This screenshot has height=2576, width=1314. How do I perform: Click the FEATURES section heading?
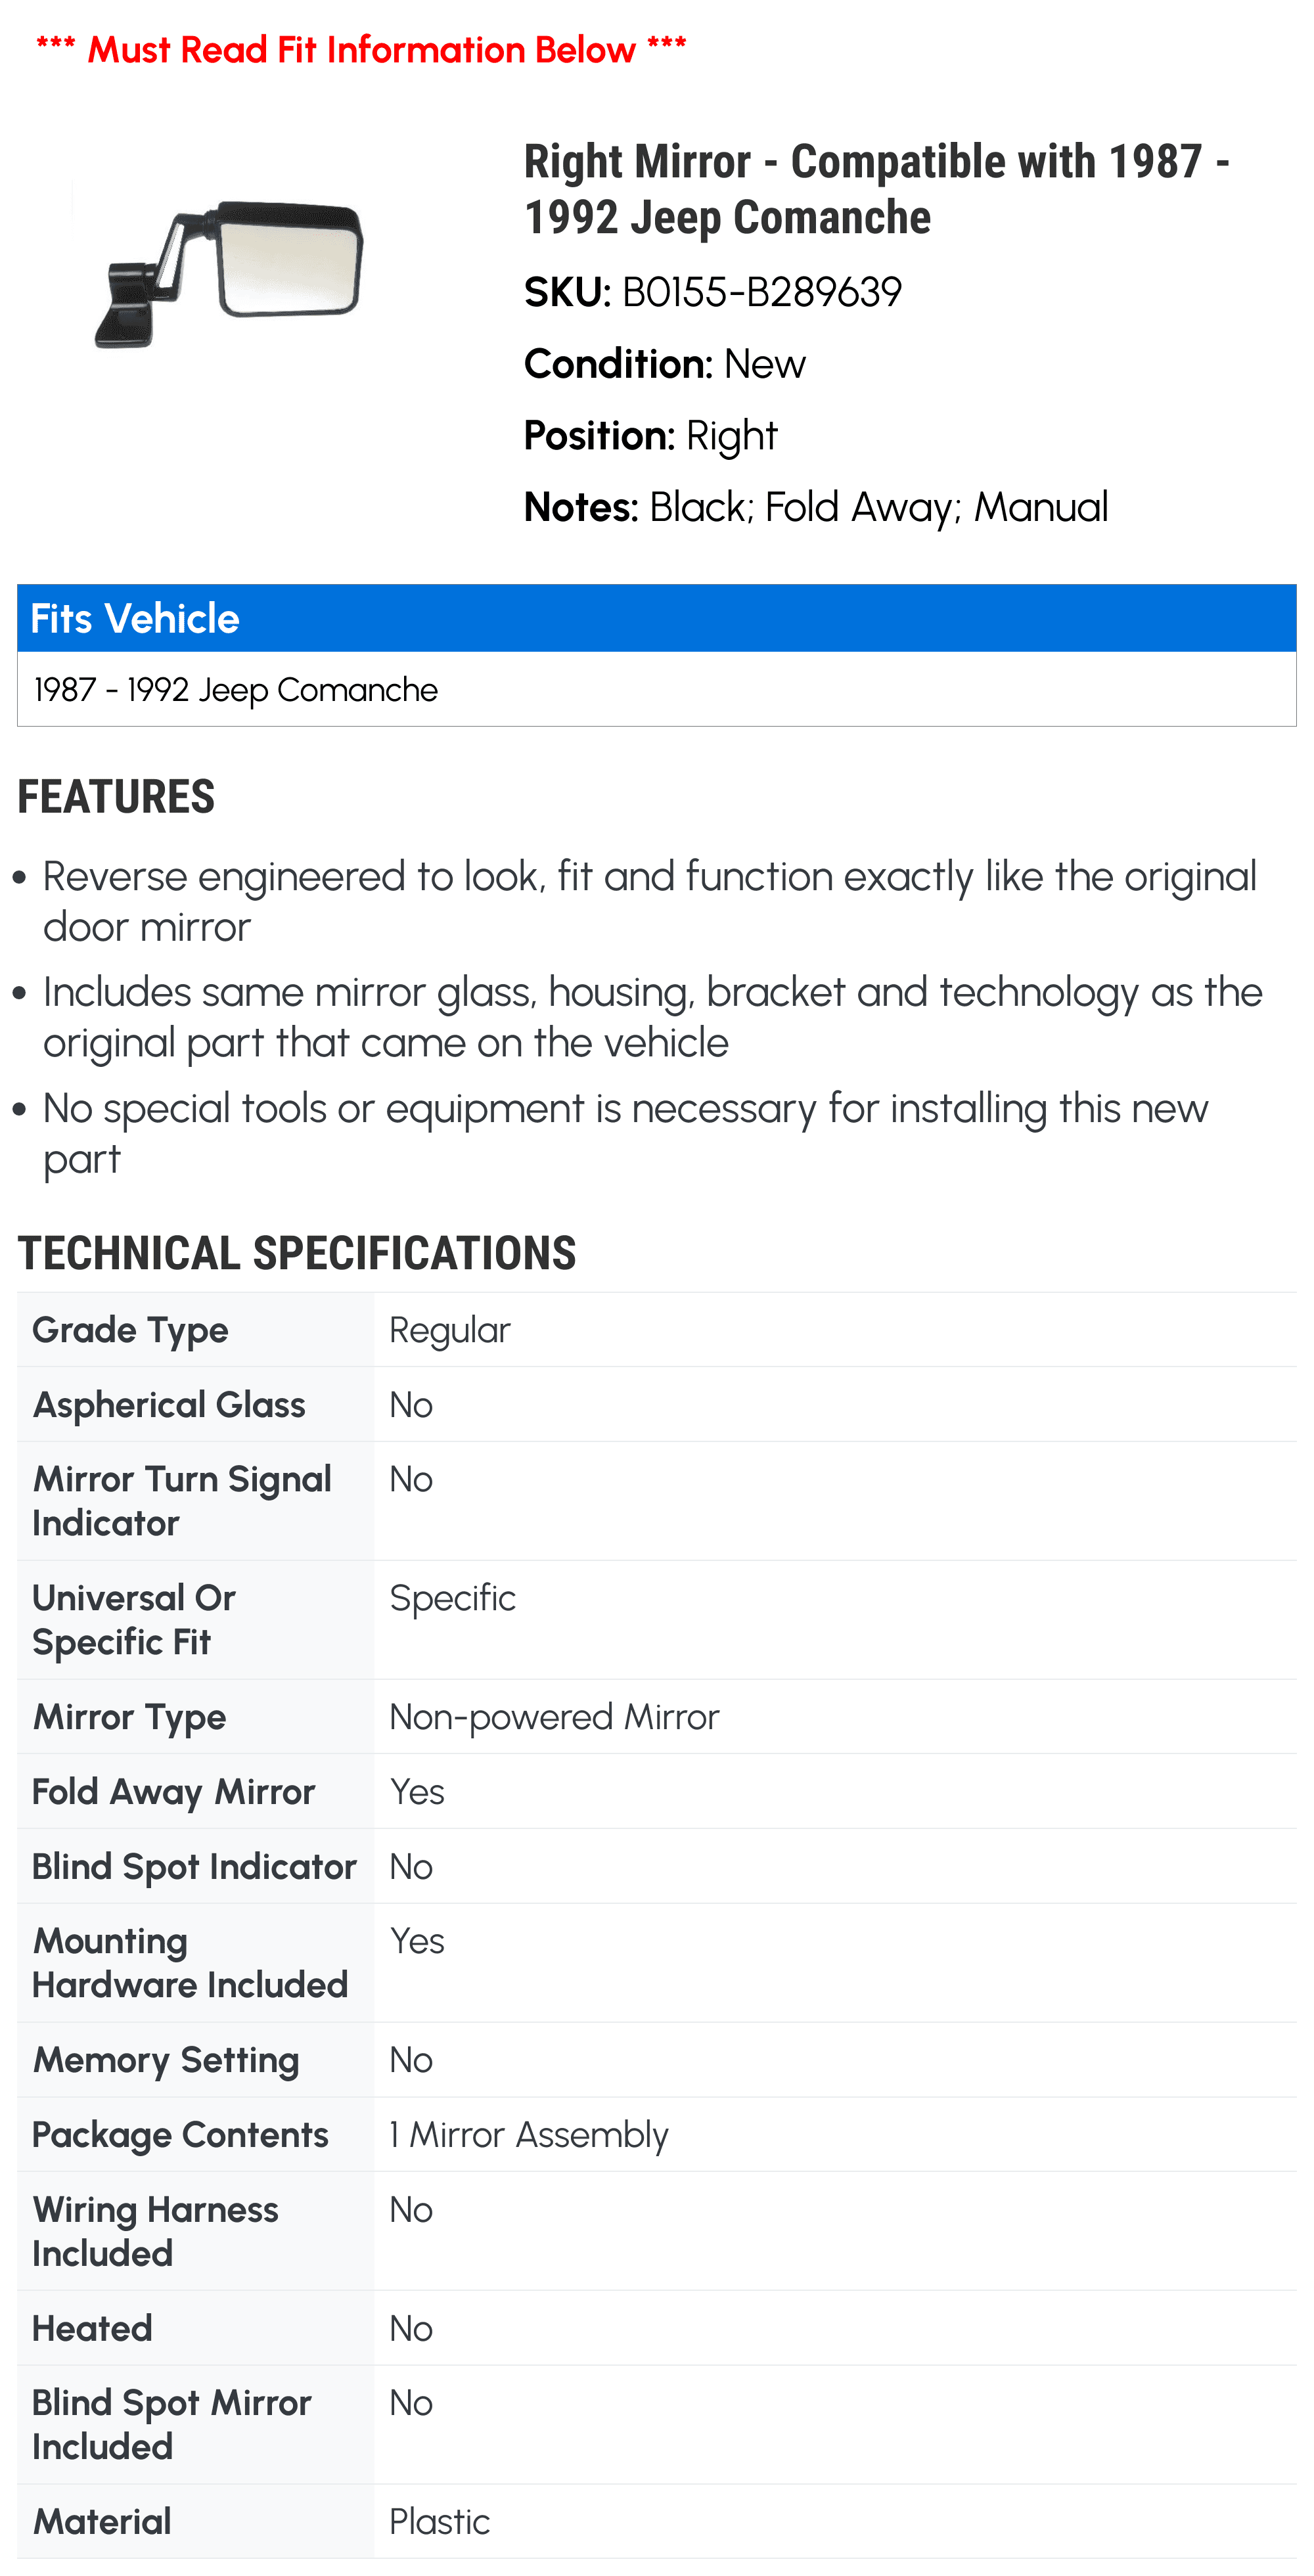coord(116,797)
